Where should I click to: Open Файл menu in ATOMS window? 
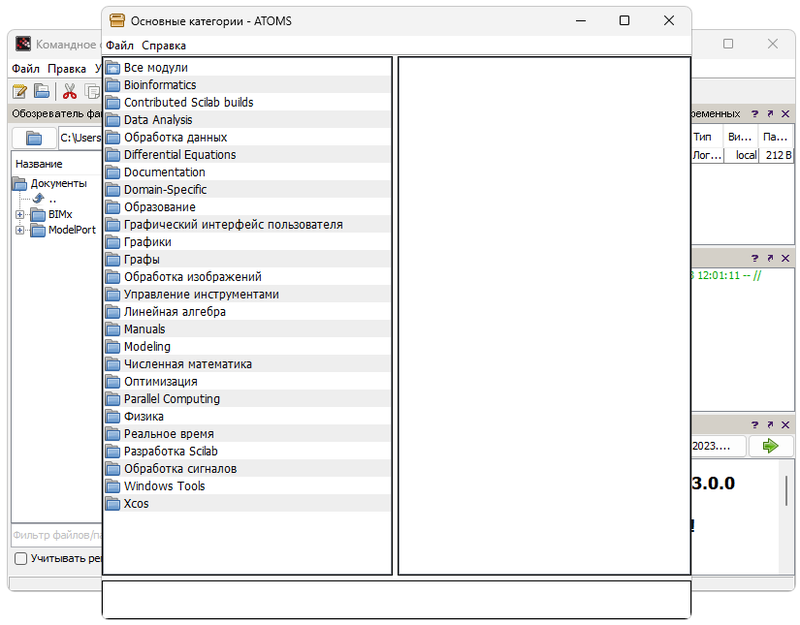tap(119, 45)
